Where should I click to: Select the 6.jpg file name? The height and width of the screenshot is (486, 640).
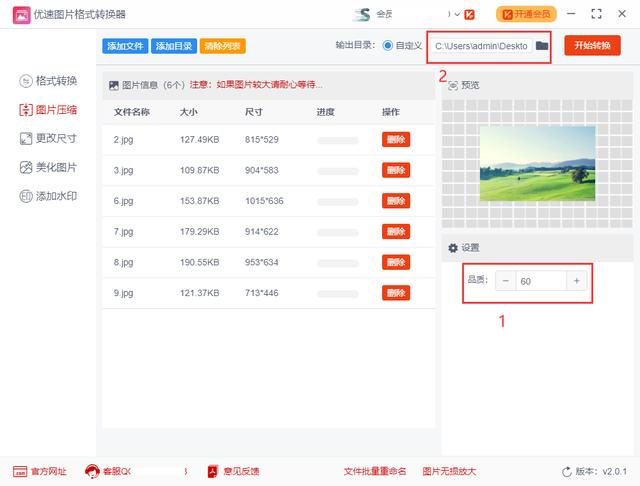tap(123, 201)
